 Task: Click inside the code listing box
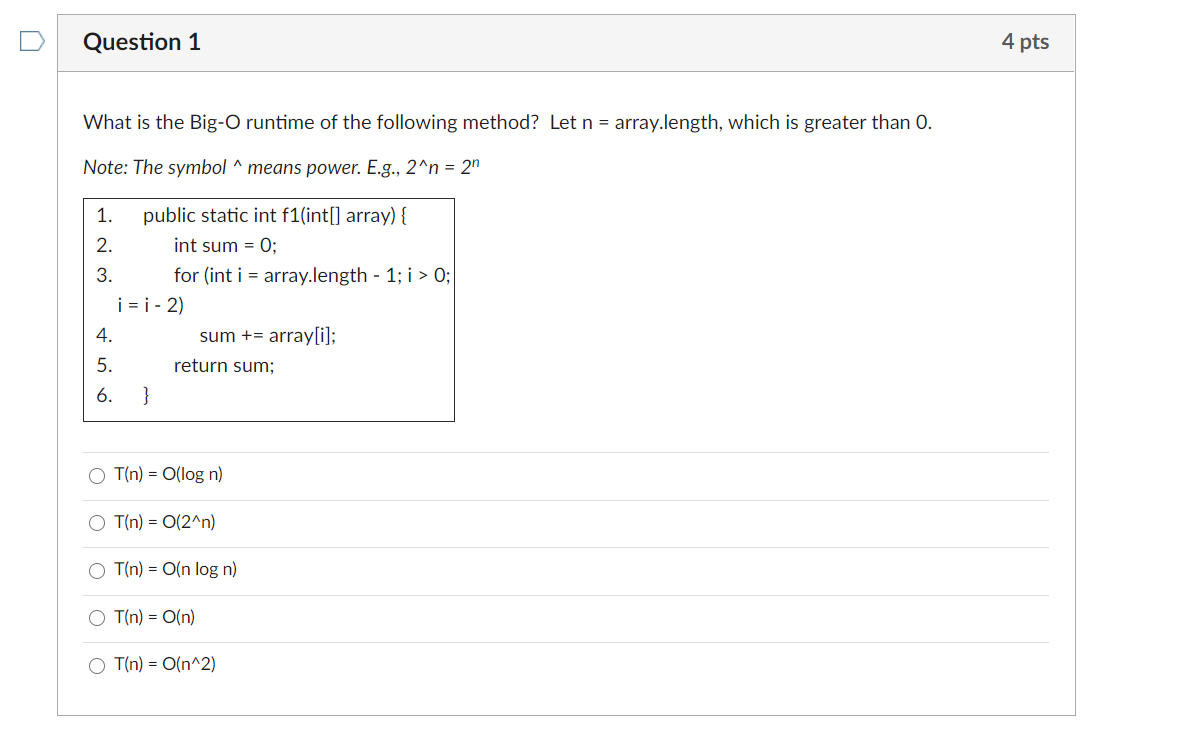click(x=268, y=310)
